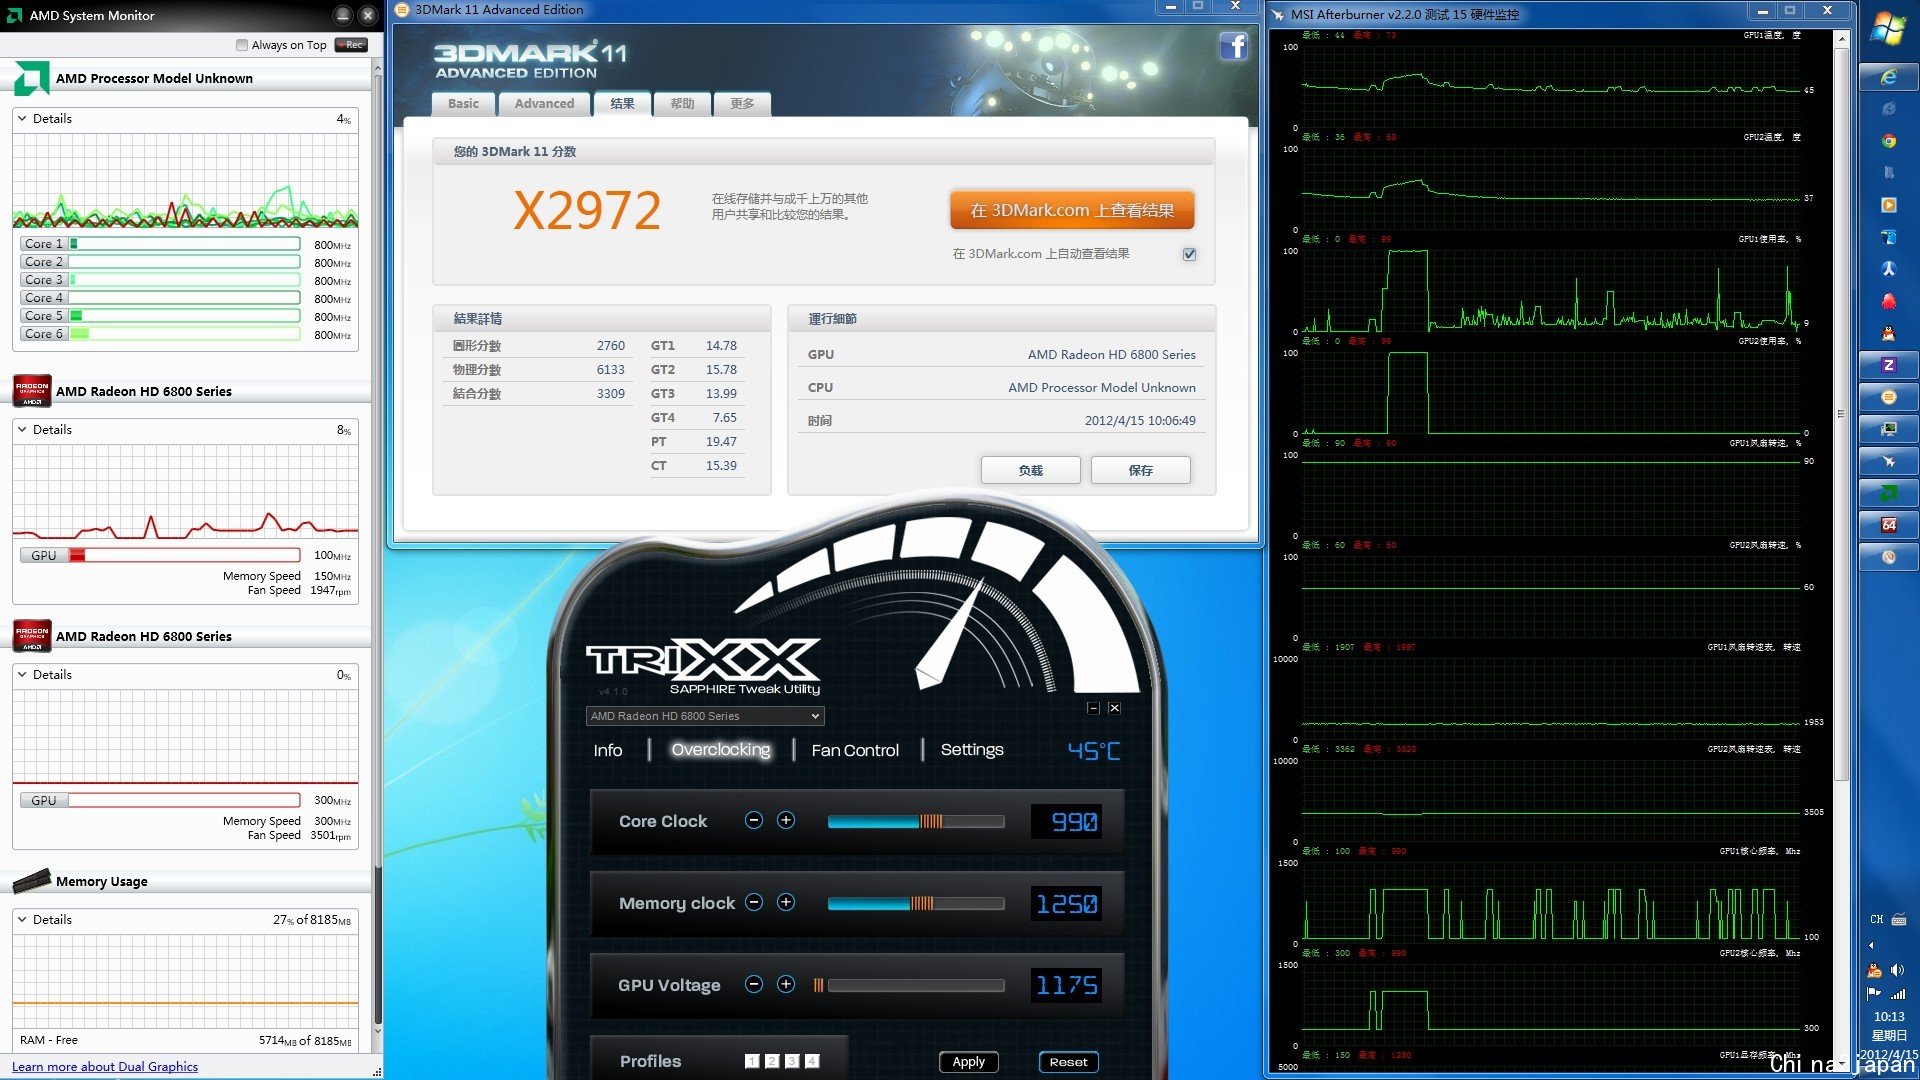Open the Action Center flag tray icon

click(x=1874, y=993)
